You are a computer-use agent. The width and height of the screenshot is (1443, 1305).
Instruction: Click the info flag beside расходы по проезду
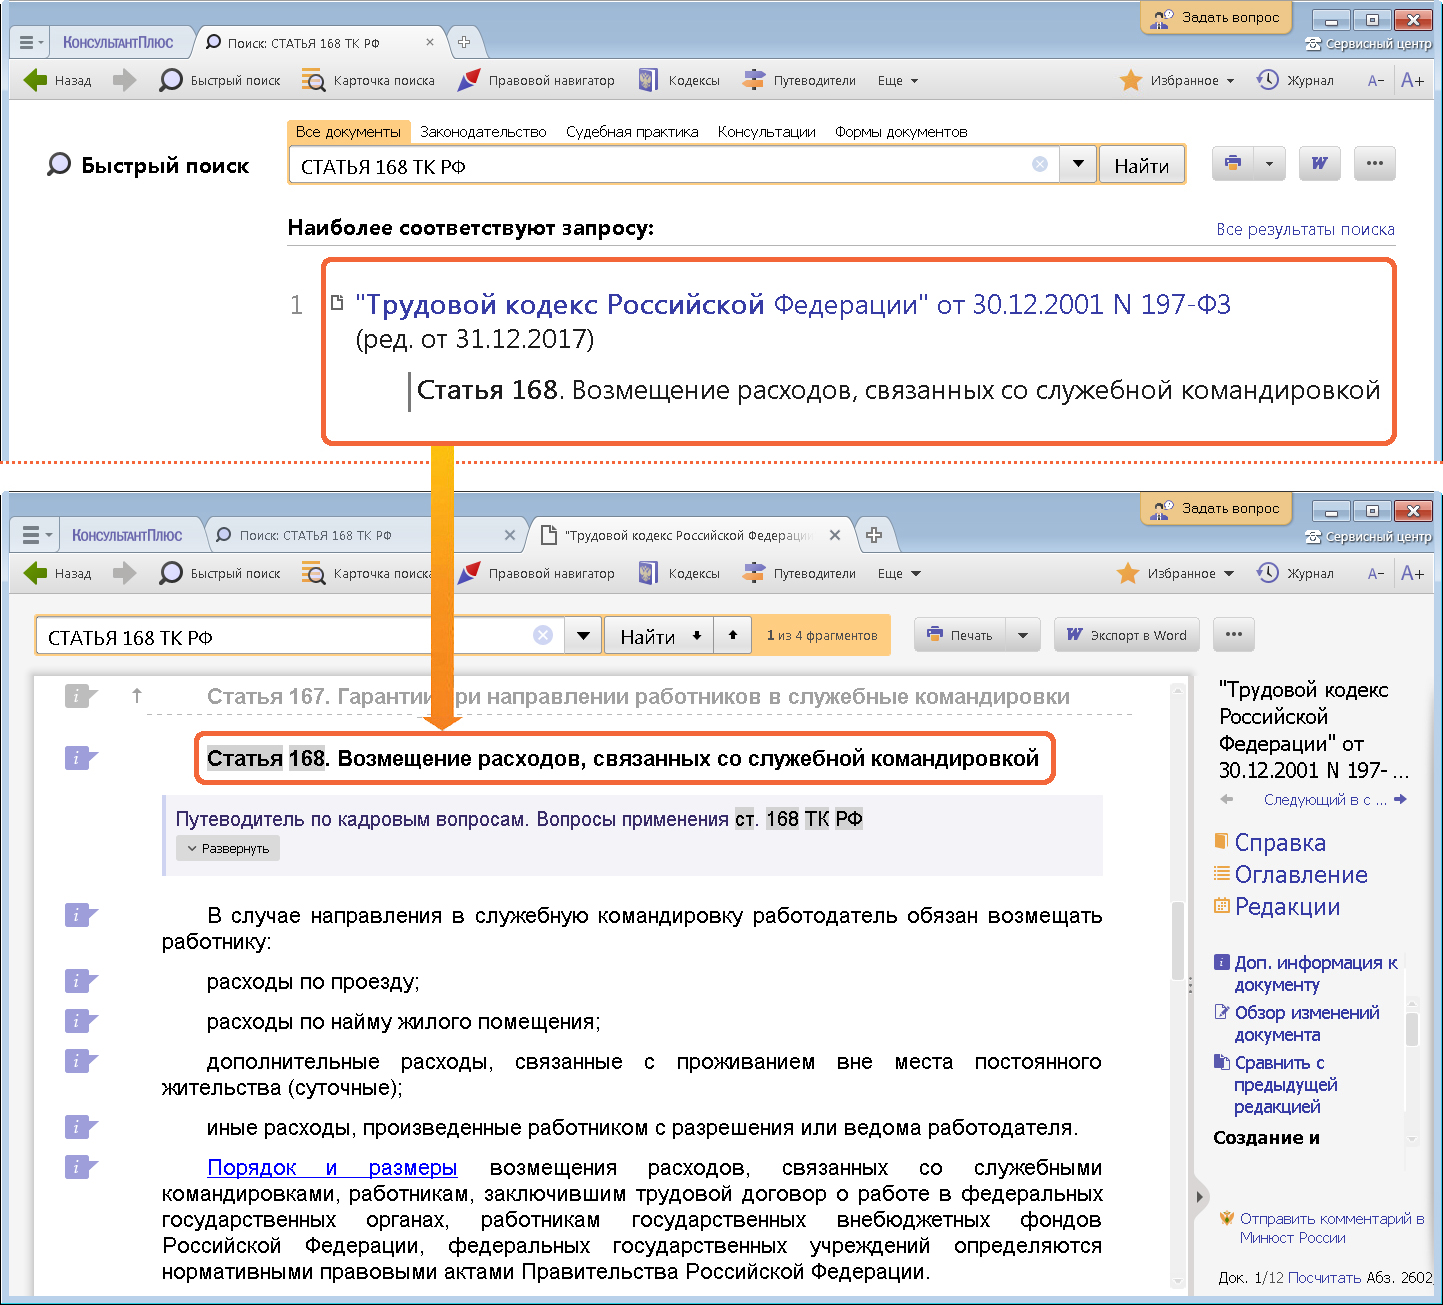point(80,981)
